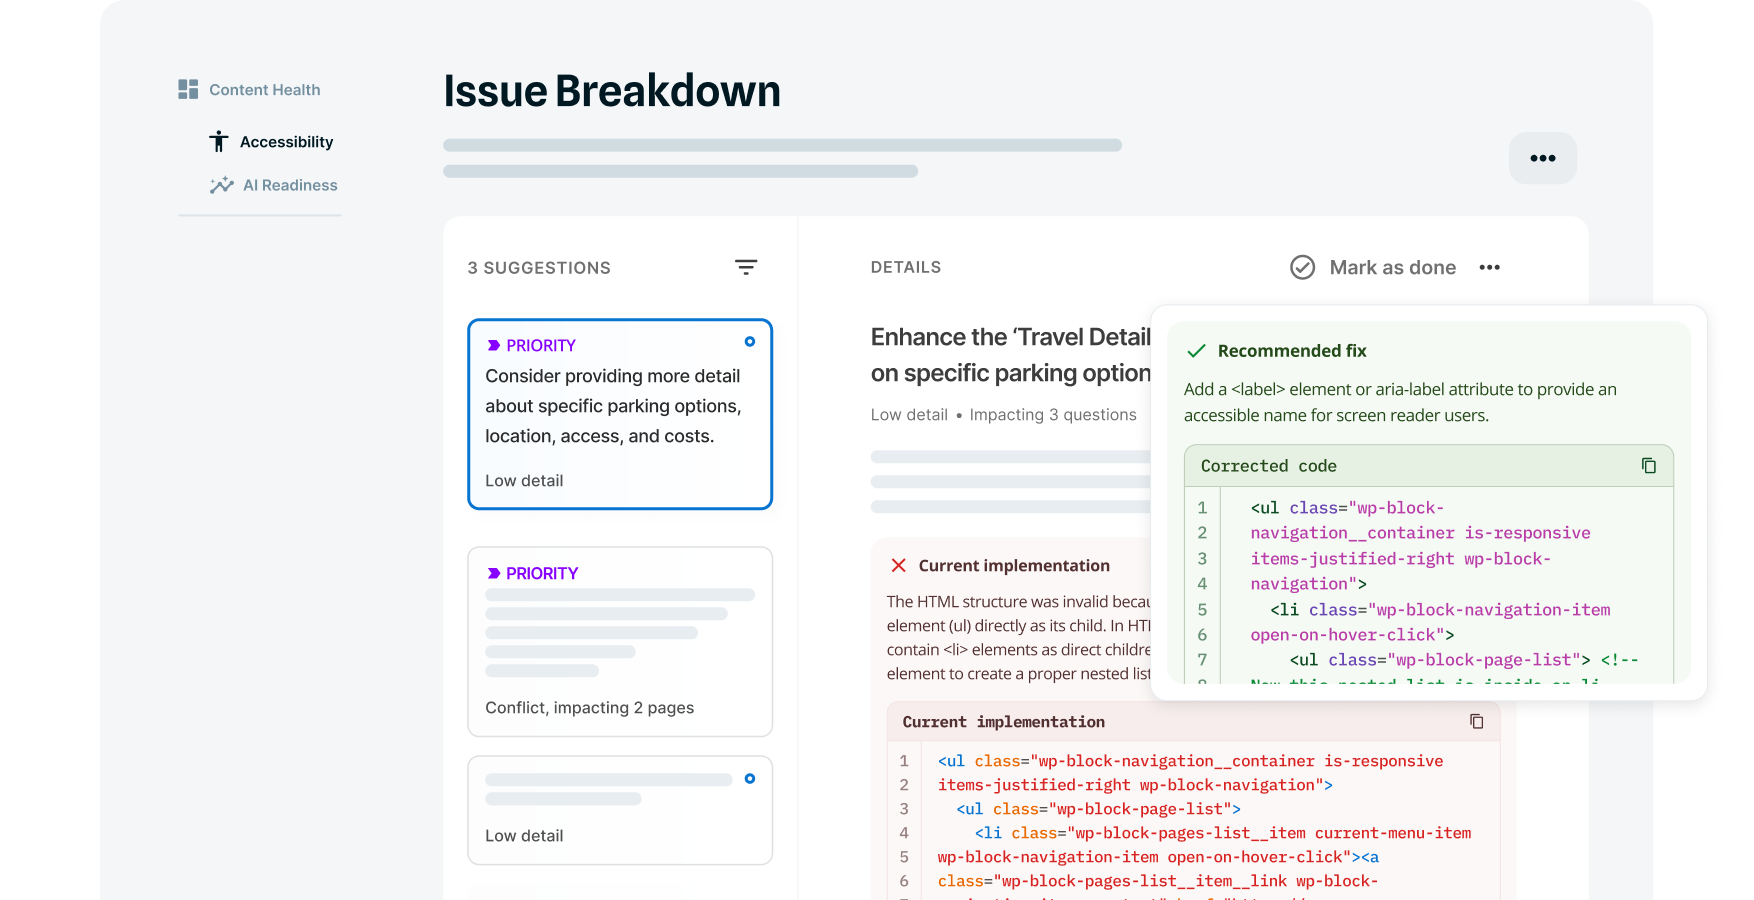Click the 'Recommended fix' heading
The height and width of the screenshot is (900, 1754).
point(1292,351)
